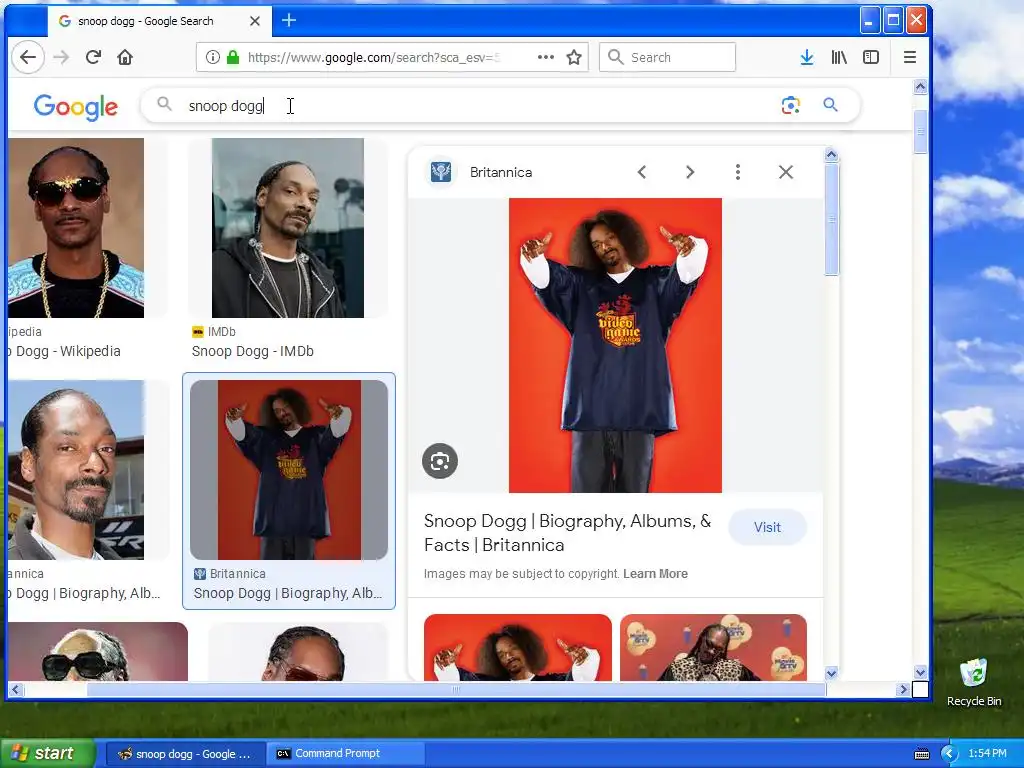The image size is (1024, 768).
Task: Close the Britannica image preview panel
Action: click(x=786, y=172)
